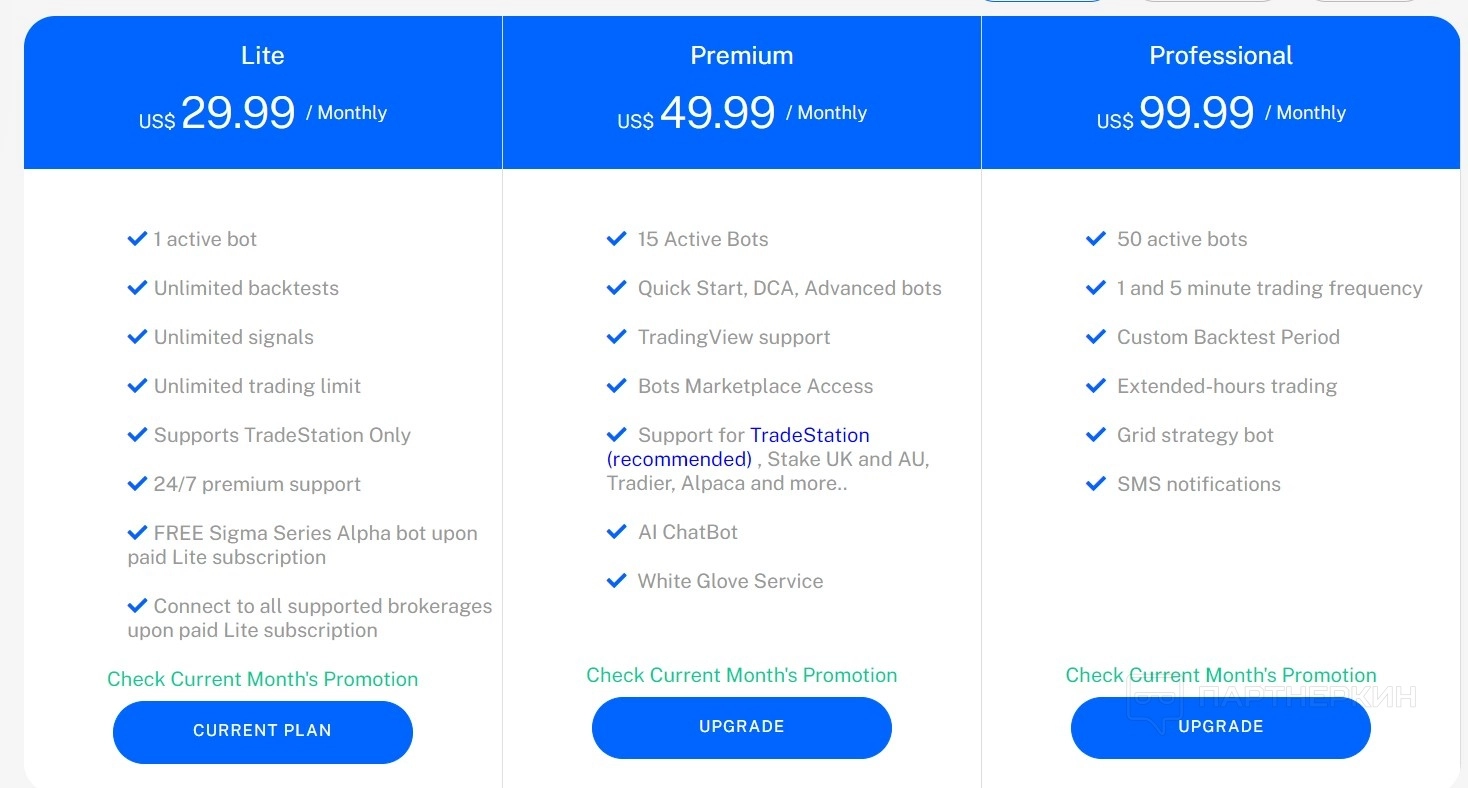Select the Premium plan header
1468x788 pixels.
(x=741, y=56)
